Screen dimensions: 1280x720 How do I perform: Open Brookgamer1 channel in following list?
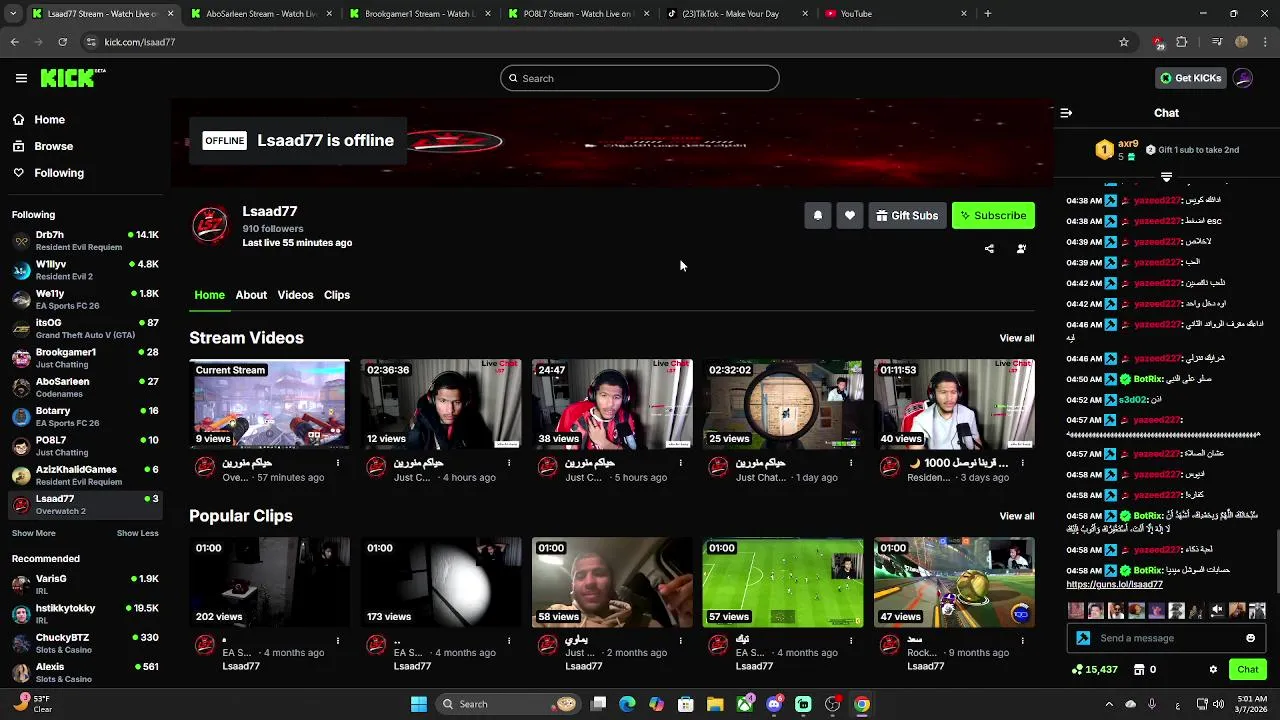[x=85, y=358]
